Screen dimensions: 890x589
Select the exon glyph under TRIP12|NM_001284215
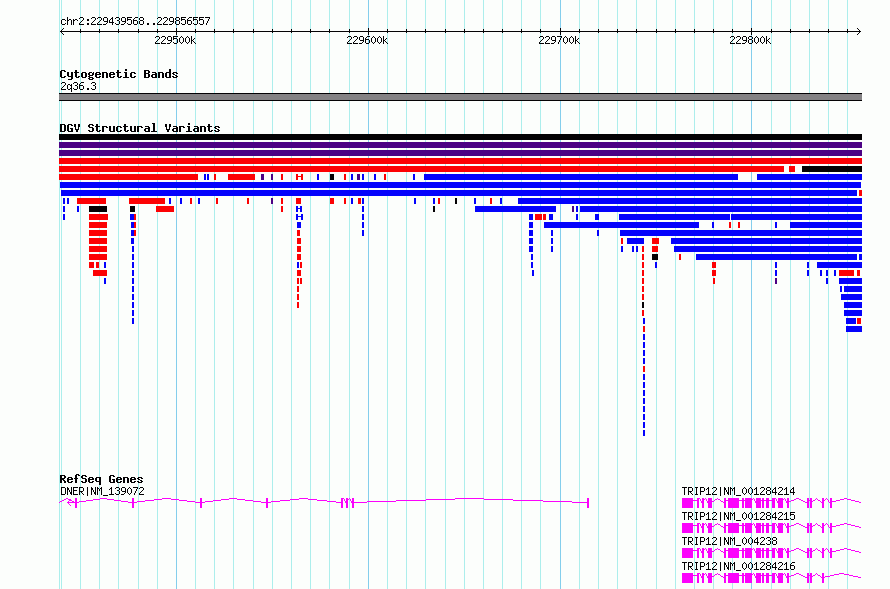click(x=771, y=528)
